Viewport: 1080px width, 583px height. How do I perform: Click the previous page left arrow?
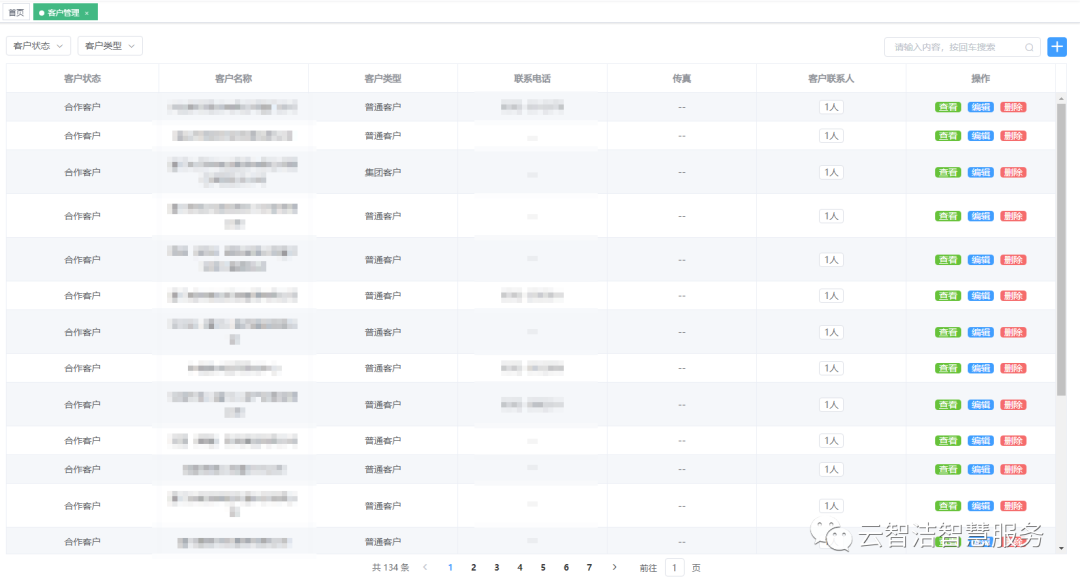tap(425, 567)
